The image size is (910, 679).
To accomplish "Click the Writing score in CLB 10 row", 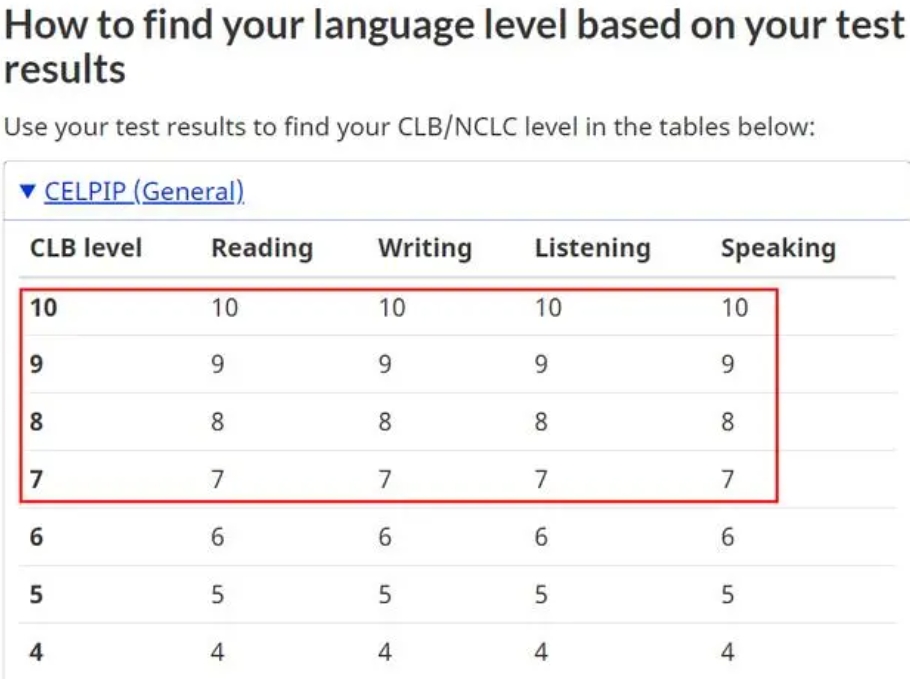I will click(x=391, y=308).
